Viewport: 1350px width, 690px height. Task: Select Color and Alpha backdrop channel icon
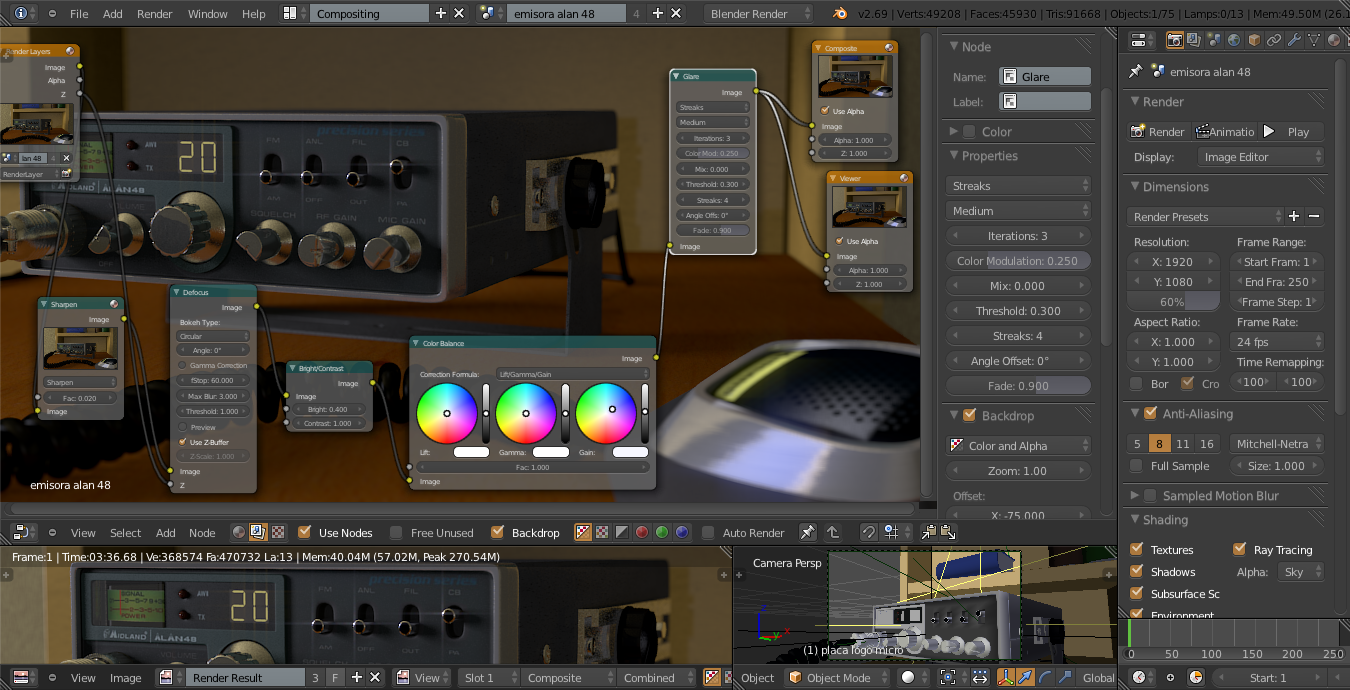(x=583, y=533)
